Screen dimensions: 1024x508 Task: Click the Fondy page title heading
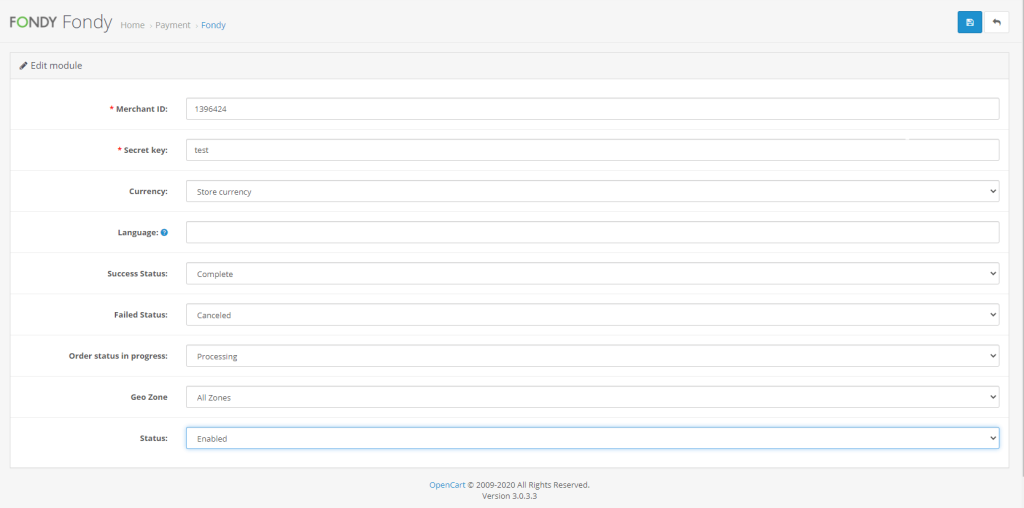coord(87,23)
